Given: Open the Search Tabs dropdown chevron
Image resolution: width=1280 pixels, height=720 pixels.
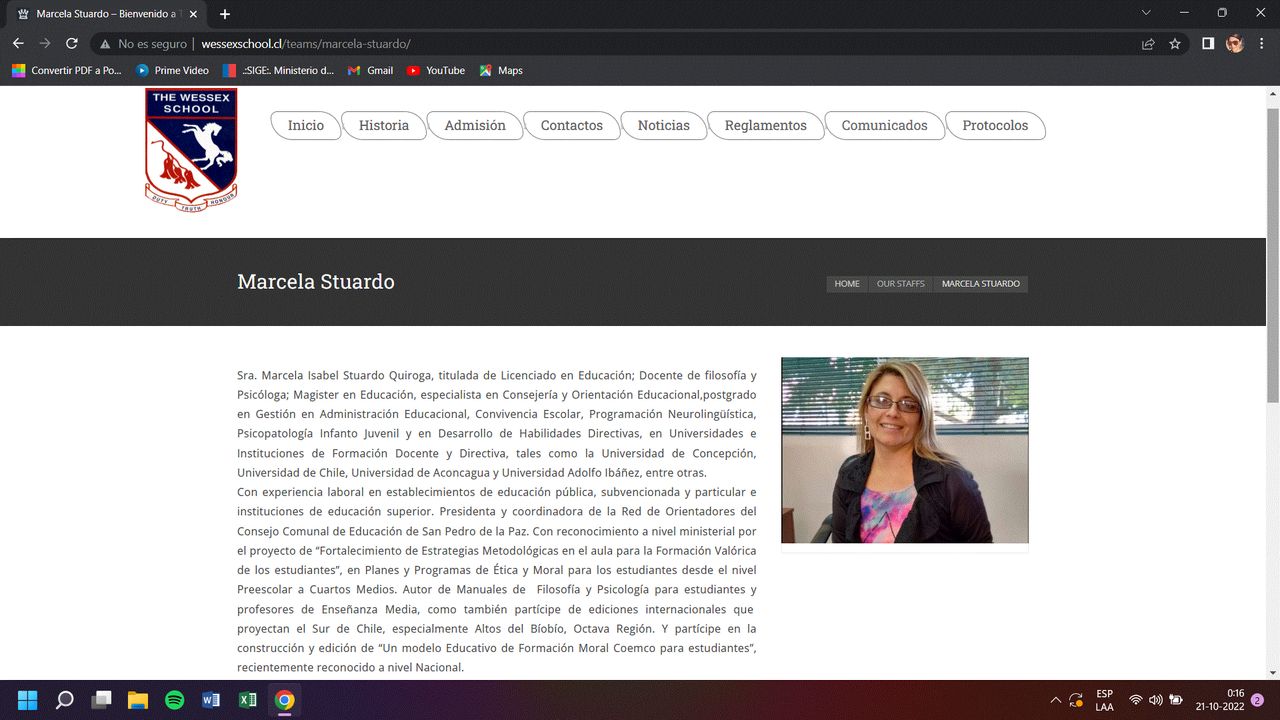Looking at the screenshot, I should (x=1144, y=13).
